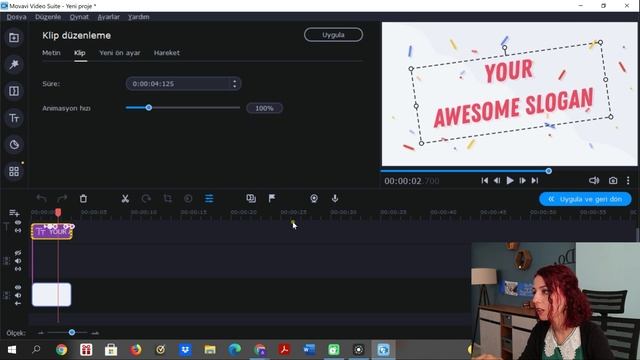Mute the overlay track audio
Screen dimensions: 640x360
point(18,261)
